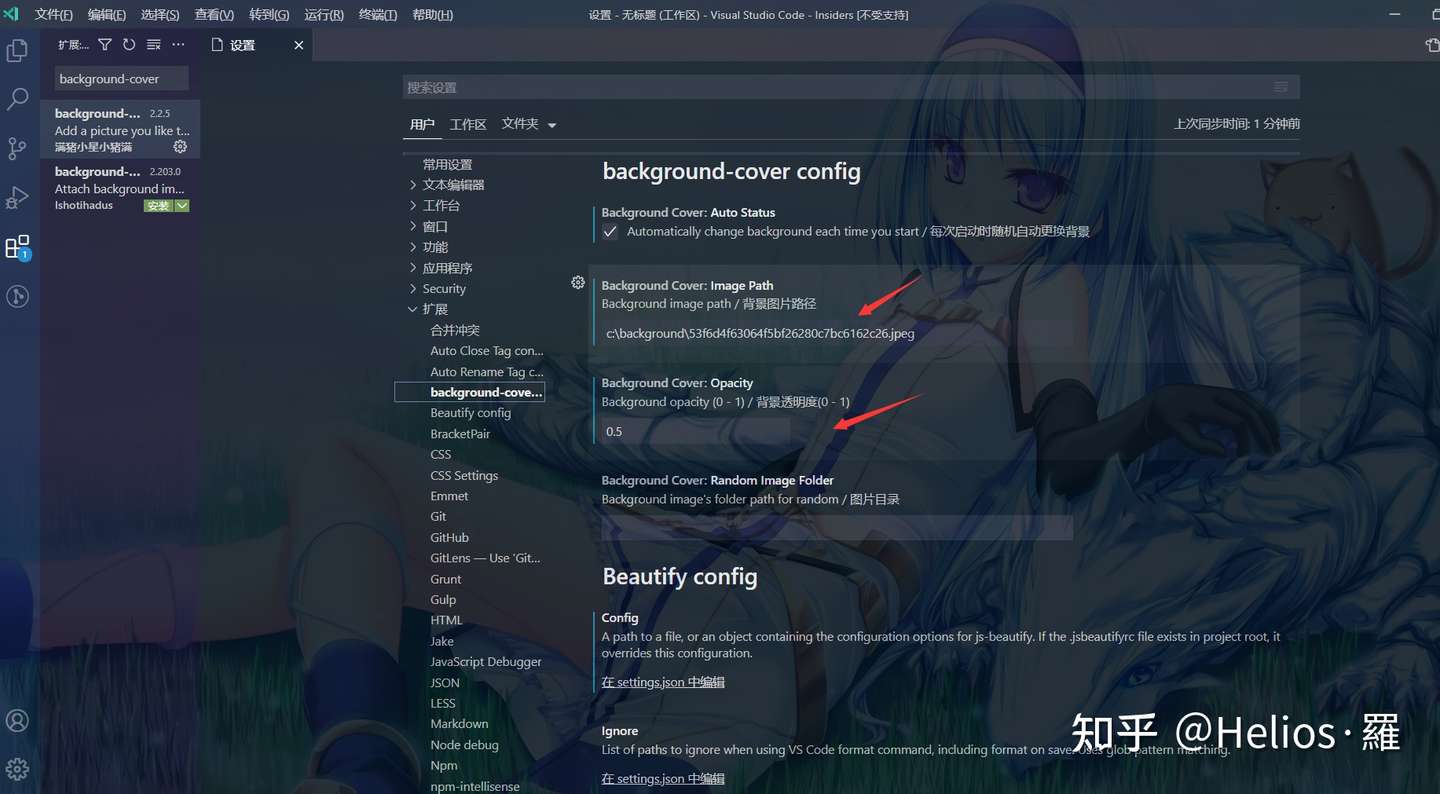The width and height of the screenshot is (1440, 794).
Task: Open the 帮助(H) menu
Action: click(x=432, y=15)
